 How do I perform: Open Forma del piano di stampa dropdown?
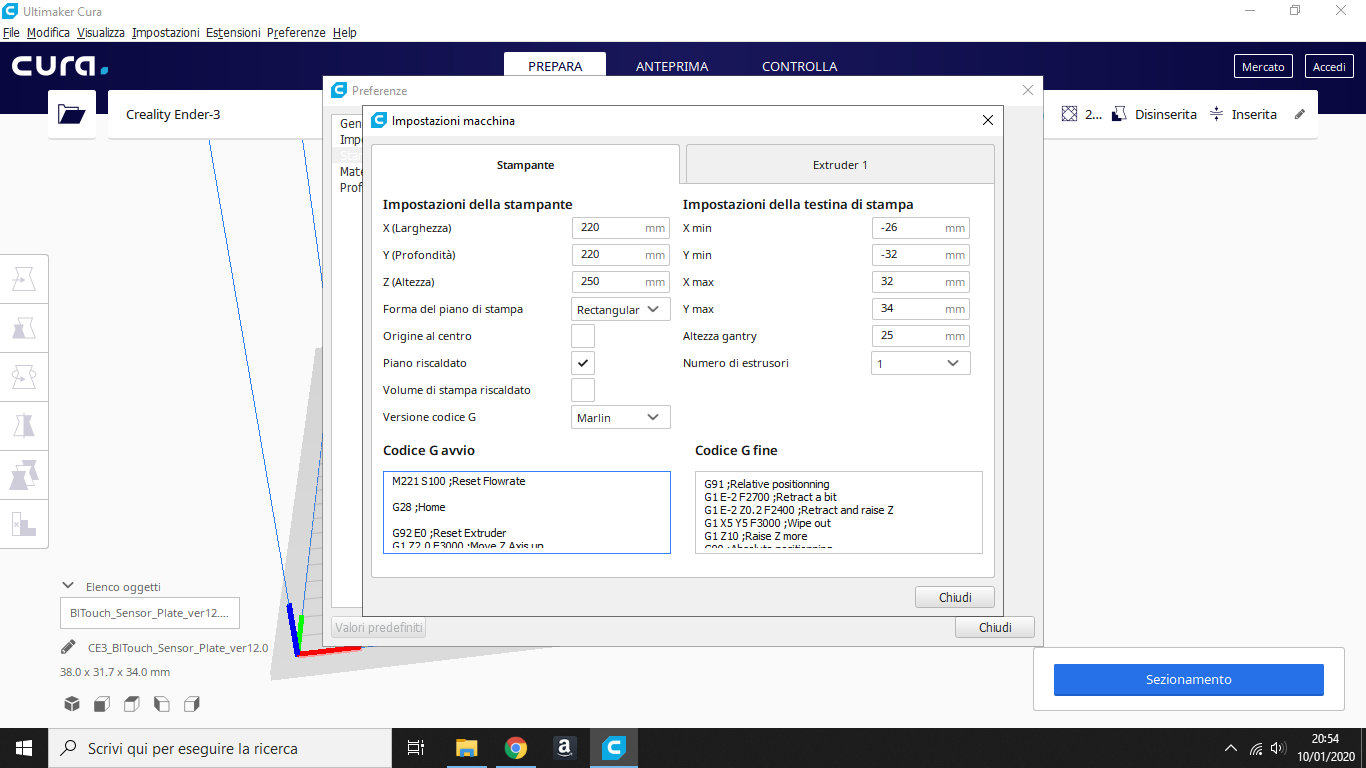[x=620, y=309]
